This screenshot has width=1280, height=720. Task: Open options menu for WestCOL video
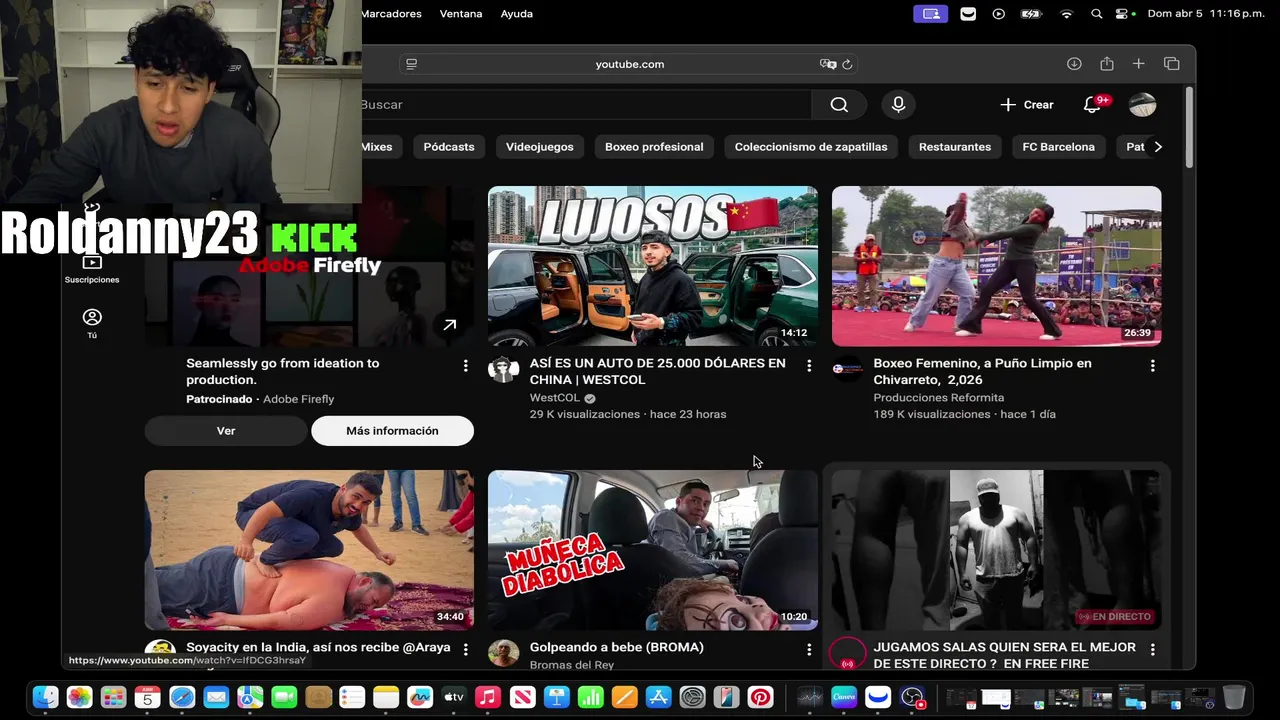809,366
